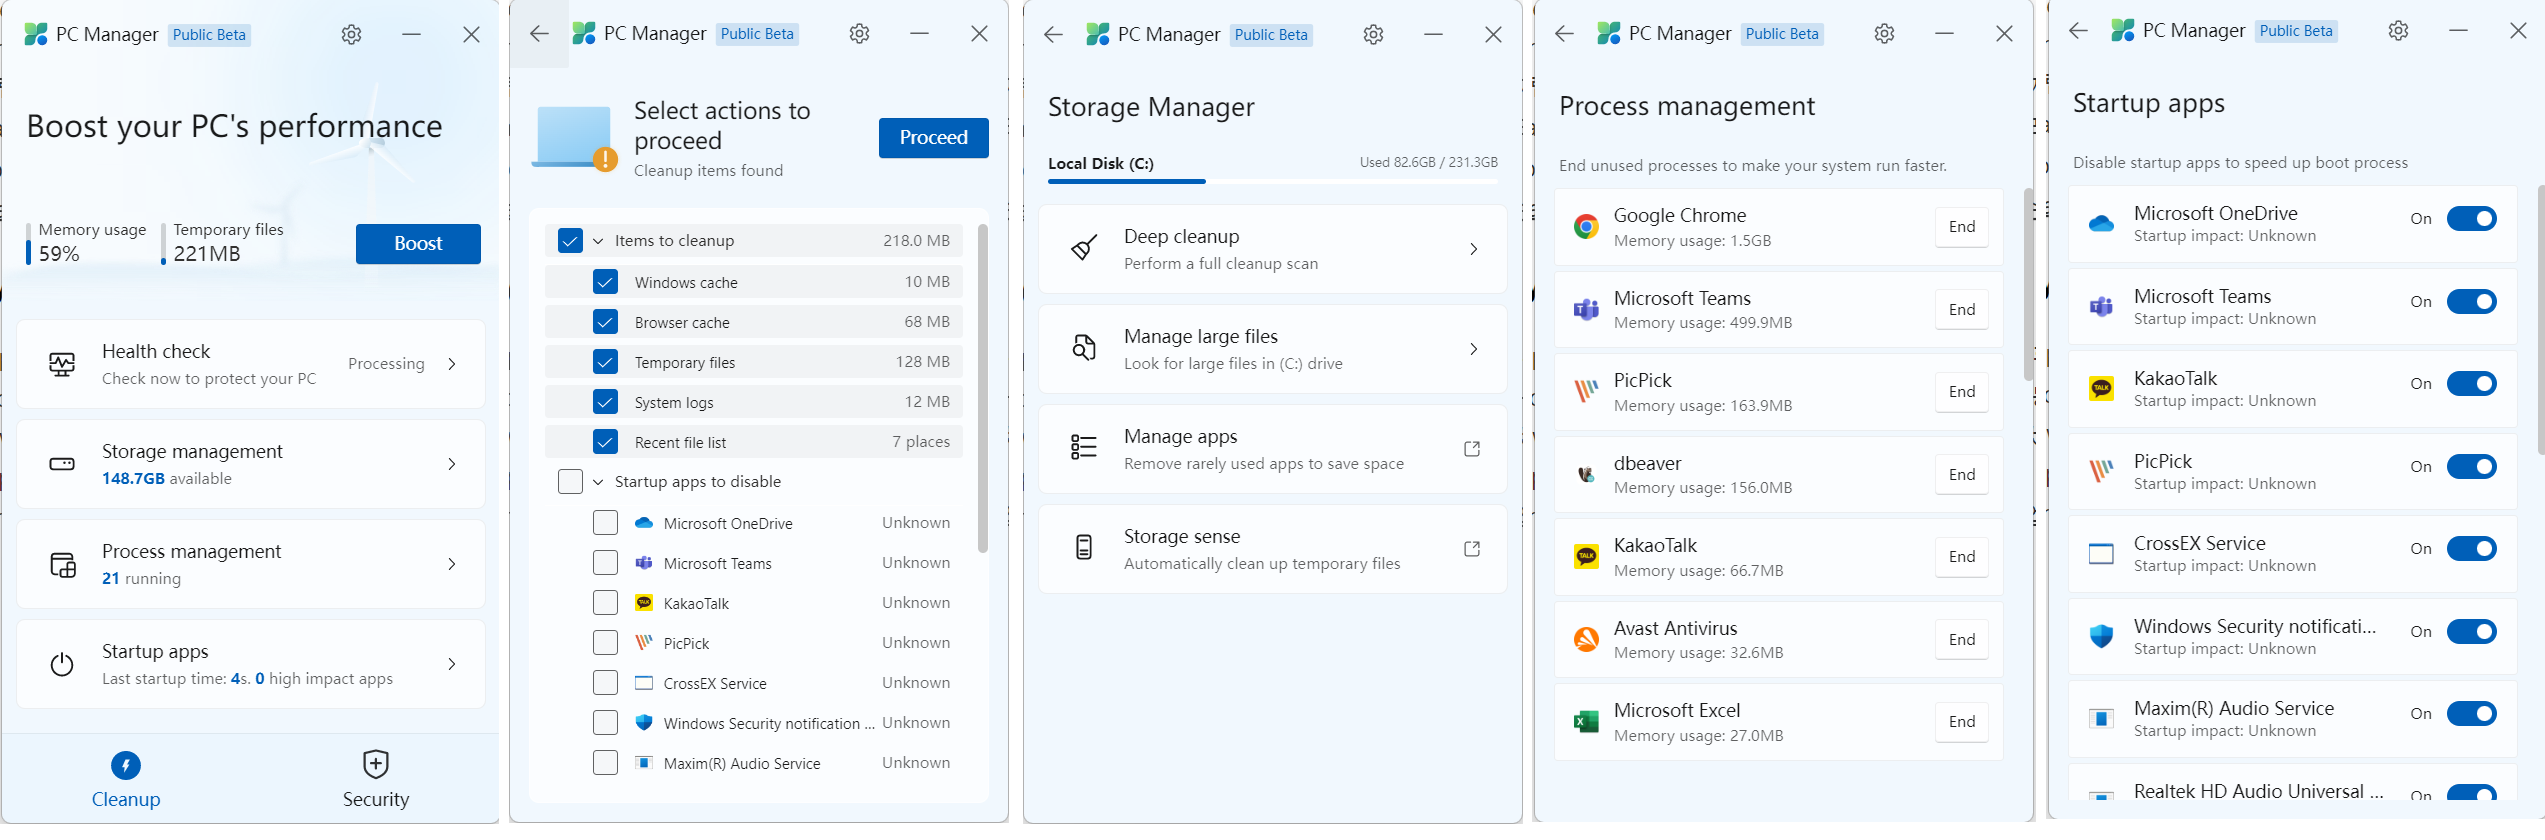Screen dimensions: 2545x840
Task: Click the Local Disk usage progress bar
Action: (1273, 181)
